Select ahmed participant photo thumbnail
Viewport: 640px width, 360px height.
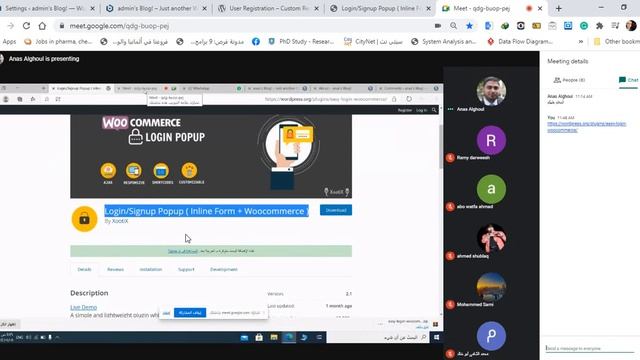pyautogui.click(x=491, y=238)
